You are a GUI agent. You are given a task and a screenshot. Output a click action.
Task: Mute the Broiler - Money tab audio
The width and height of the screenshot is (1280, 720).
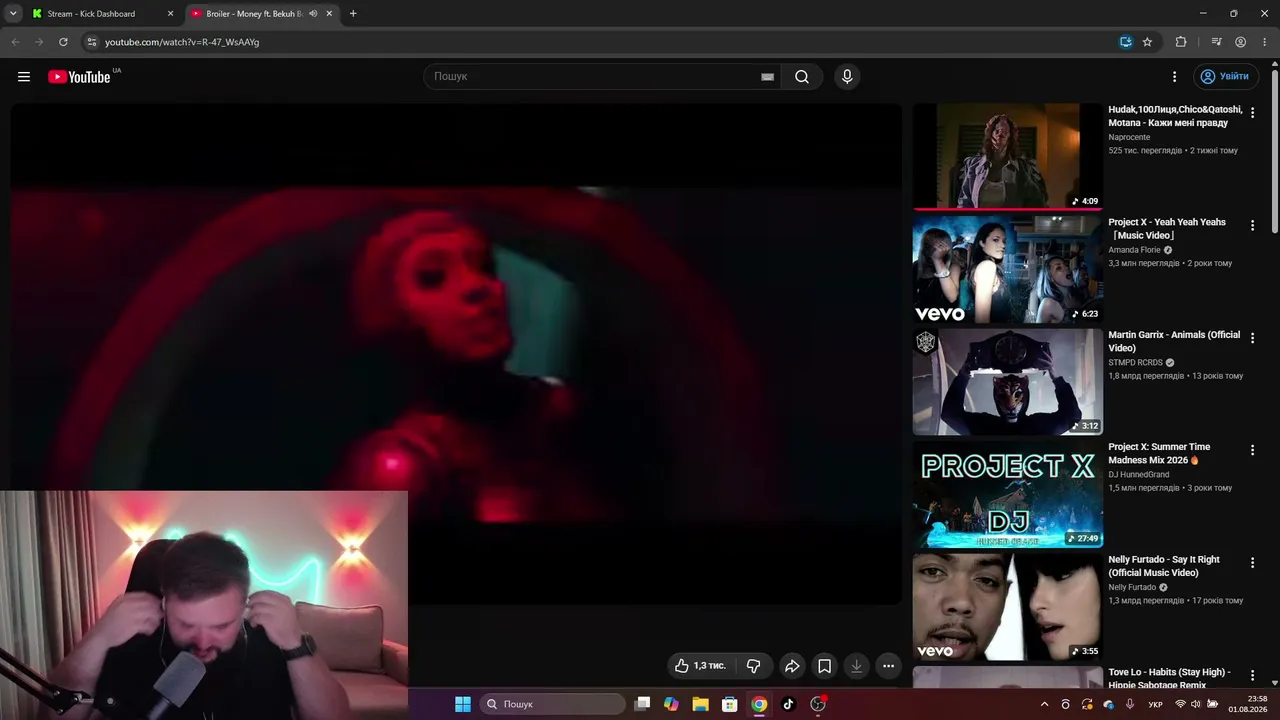[x=313, y=14]
